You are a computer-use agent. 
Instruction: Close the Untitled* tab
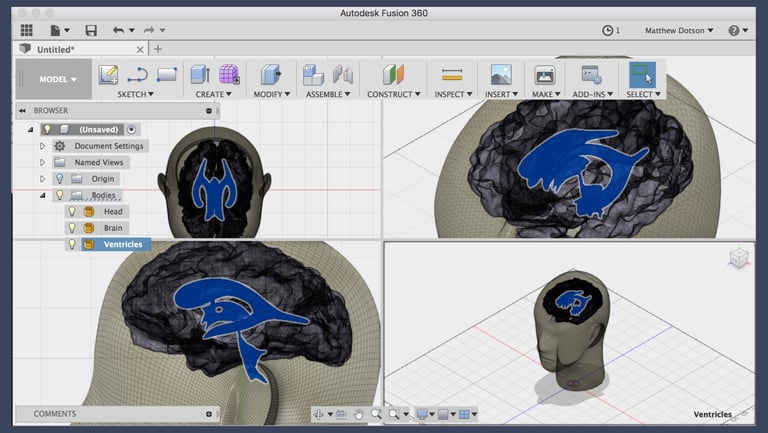click(x=140, y=49)
